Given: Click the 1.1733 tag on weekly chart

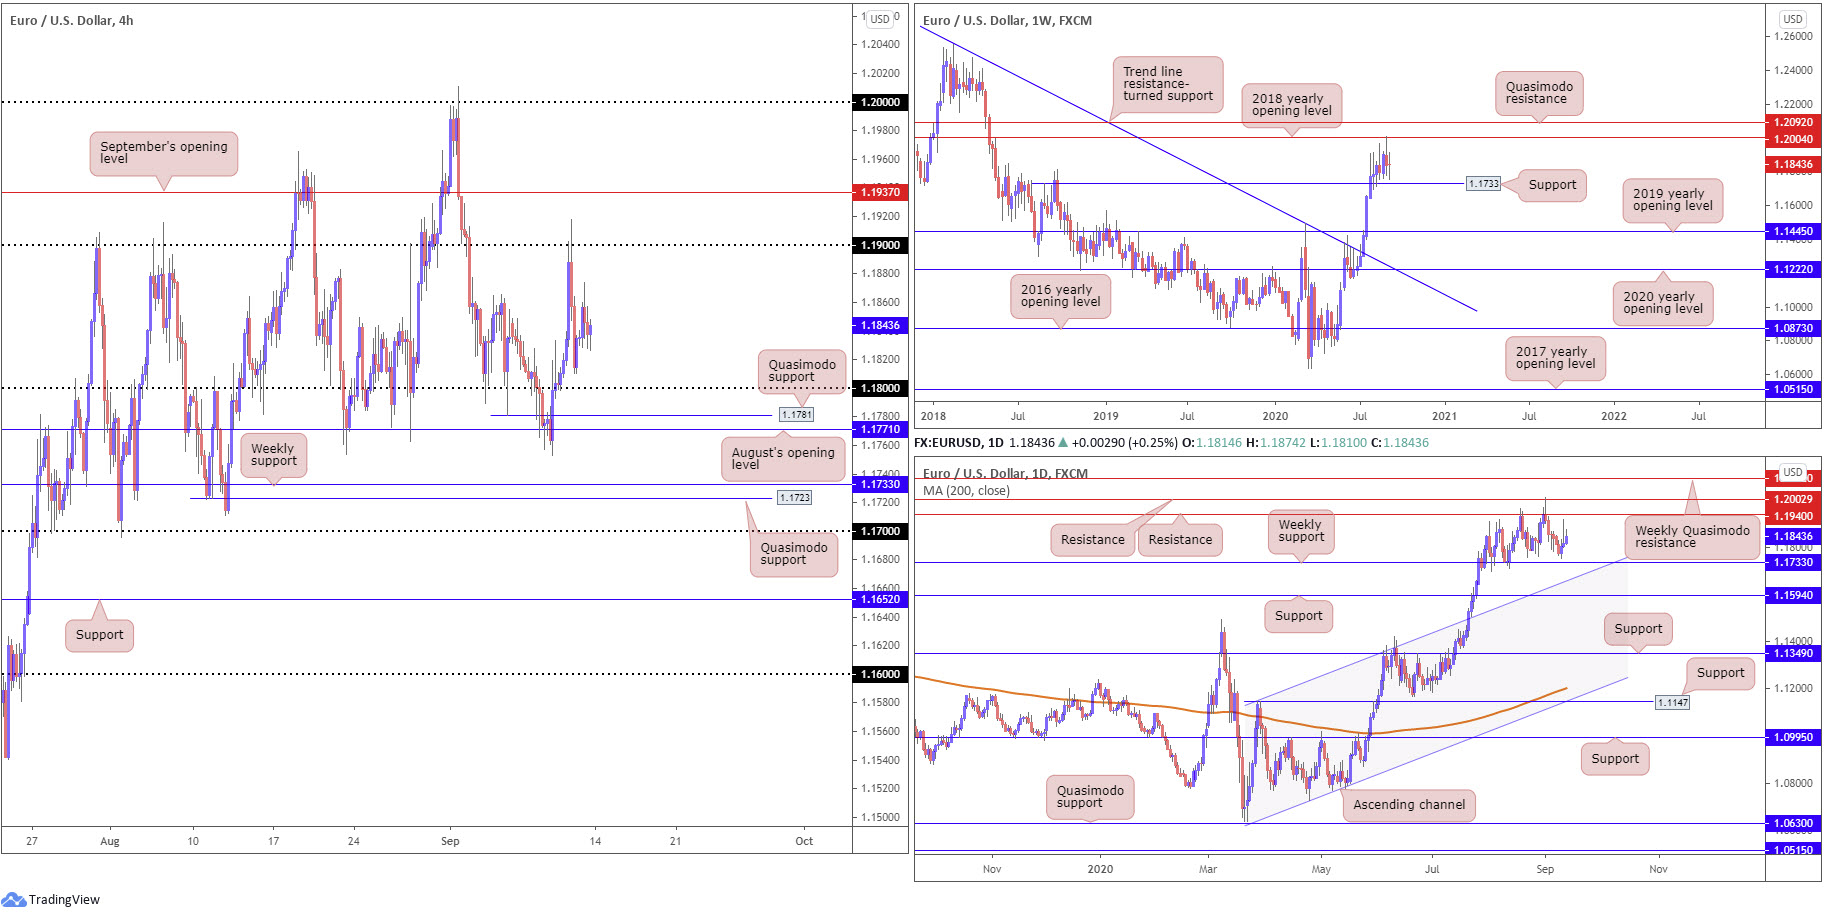Looking at the screenshot, I should click(1484, 183).
